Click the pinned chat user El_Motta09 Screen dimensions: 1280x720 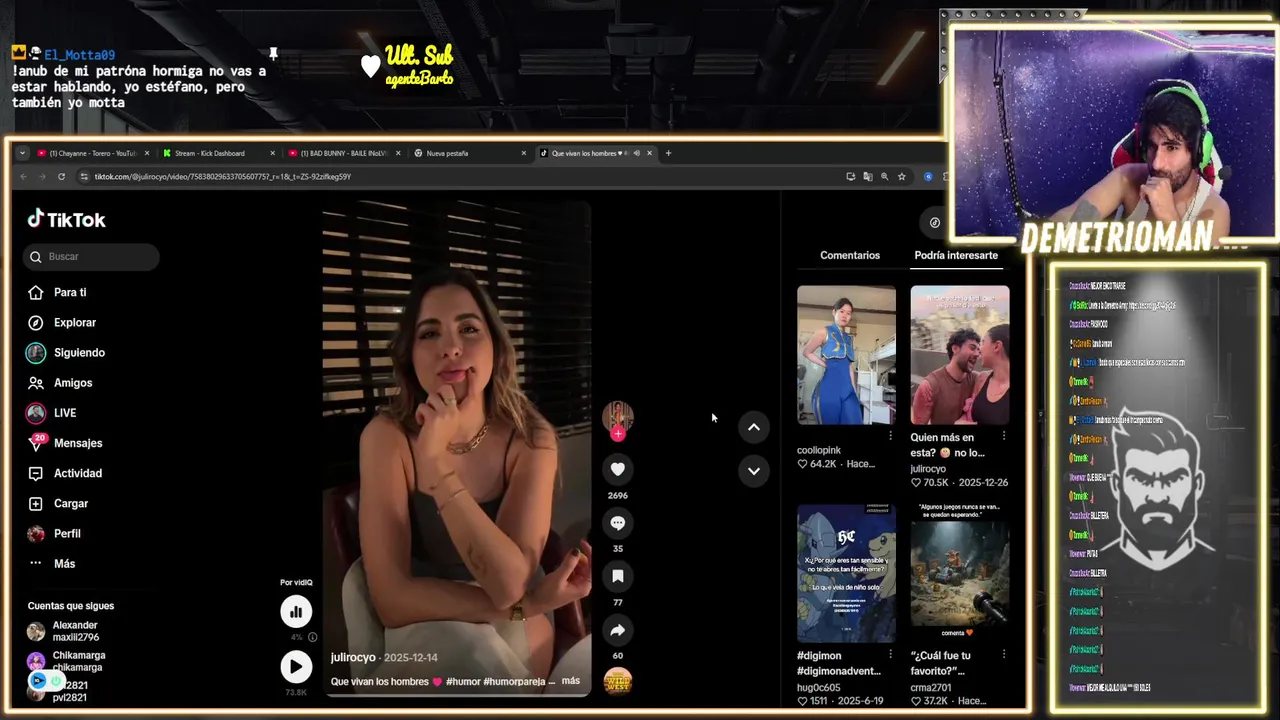79,55
